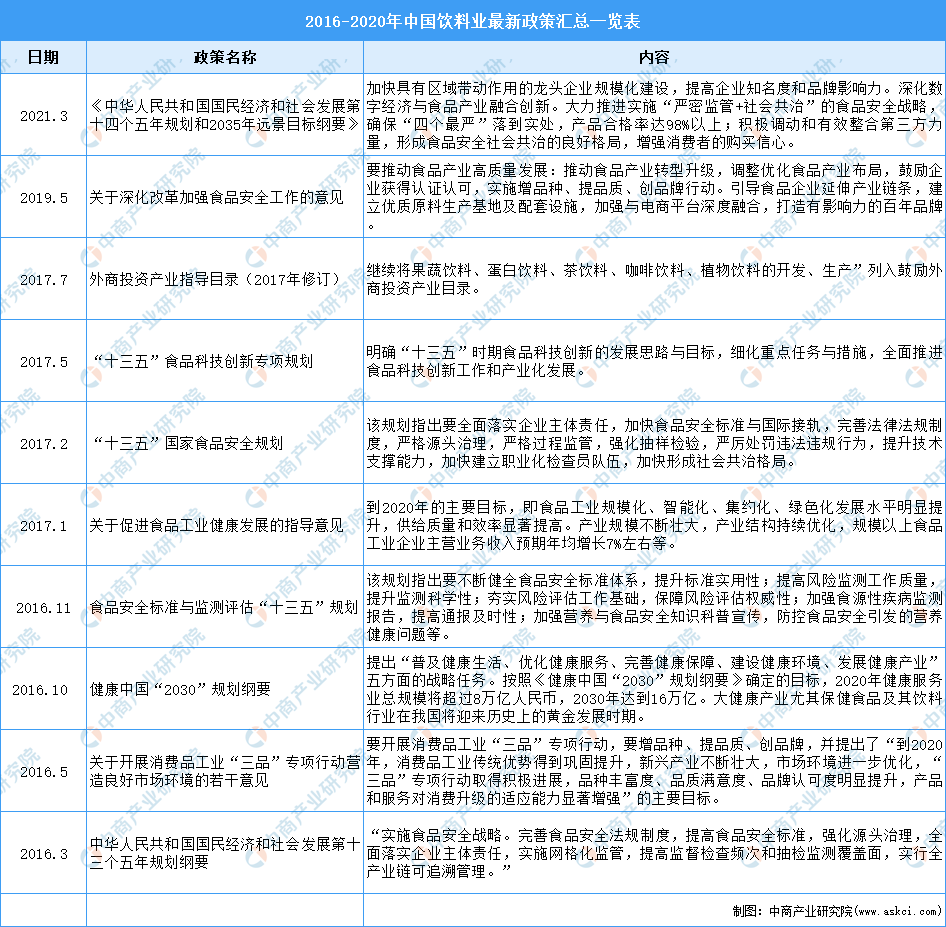946x927 pixels.
Task: Click the date cell "2016.10"
Action: pyautogui.click(x=40, y=690)
